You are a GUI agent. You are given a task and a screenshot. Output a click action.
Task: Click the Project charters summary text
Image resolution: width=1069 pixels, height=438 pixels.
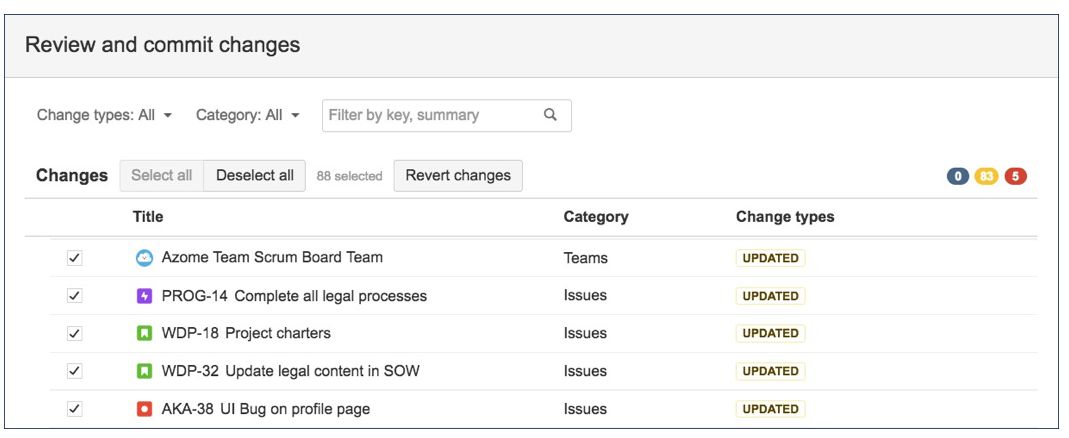(278, 334)
